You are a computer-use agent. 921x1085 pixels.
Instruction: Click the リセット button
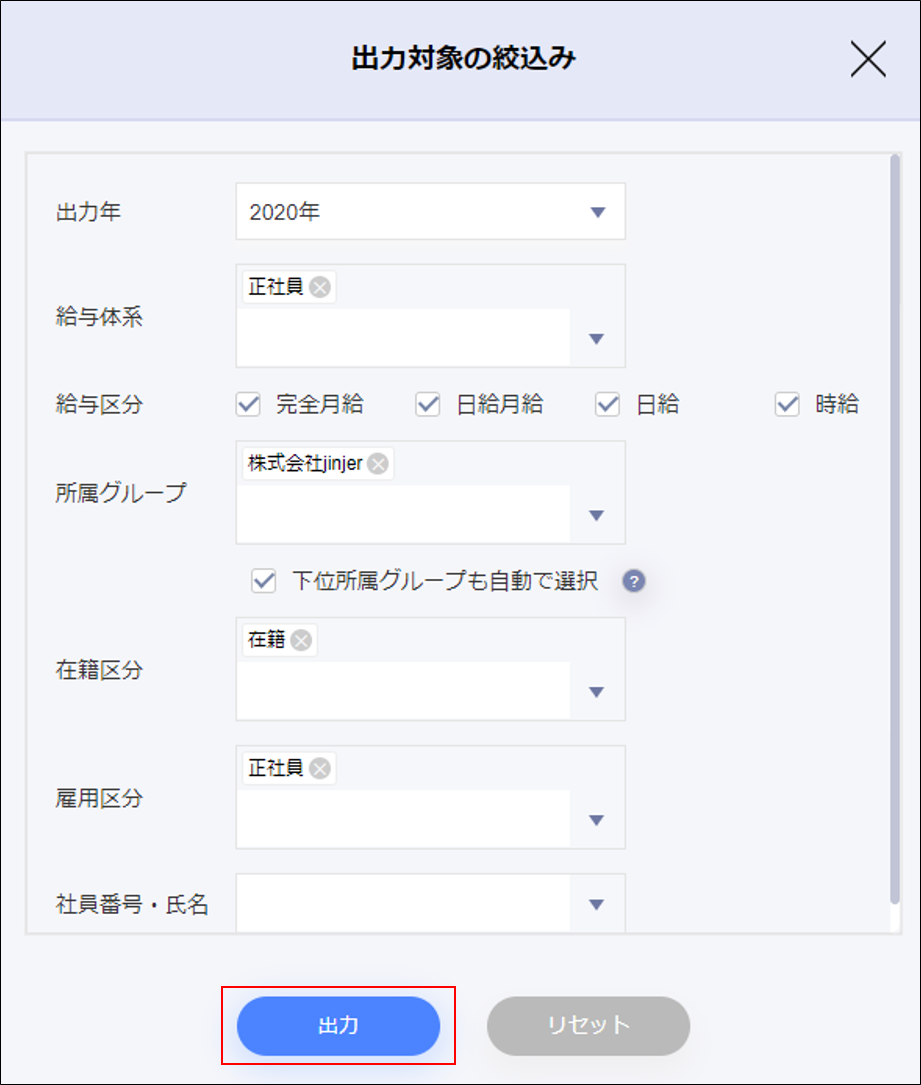point(588,1025)
